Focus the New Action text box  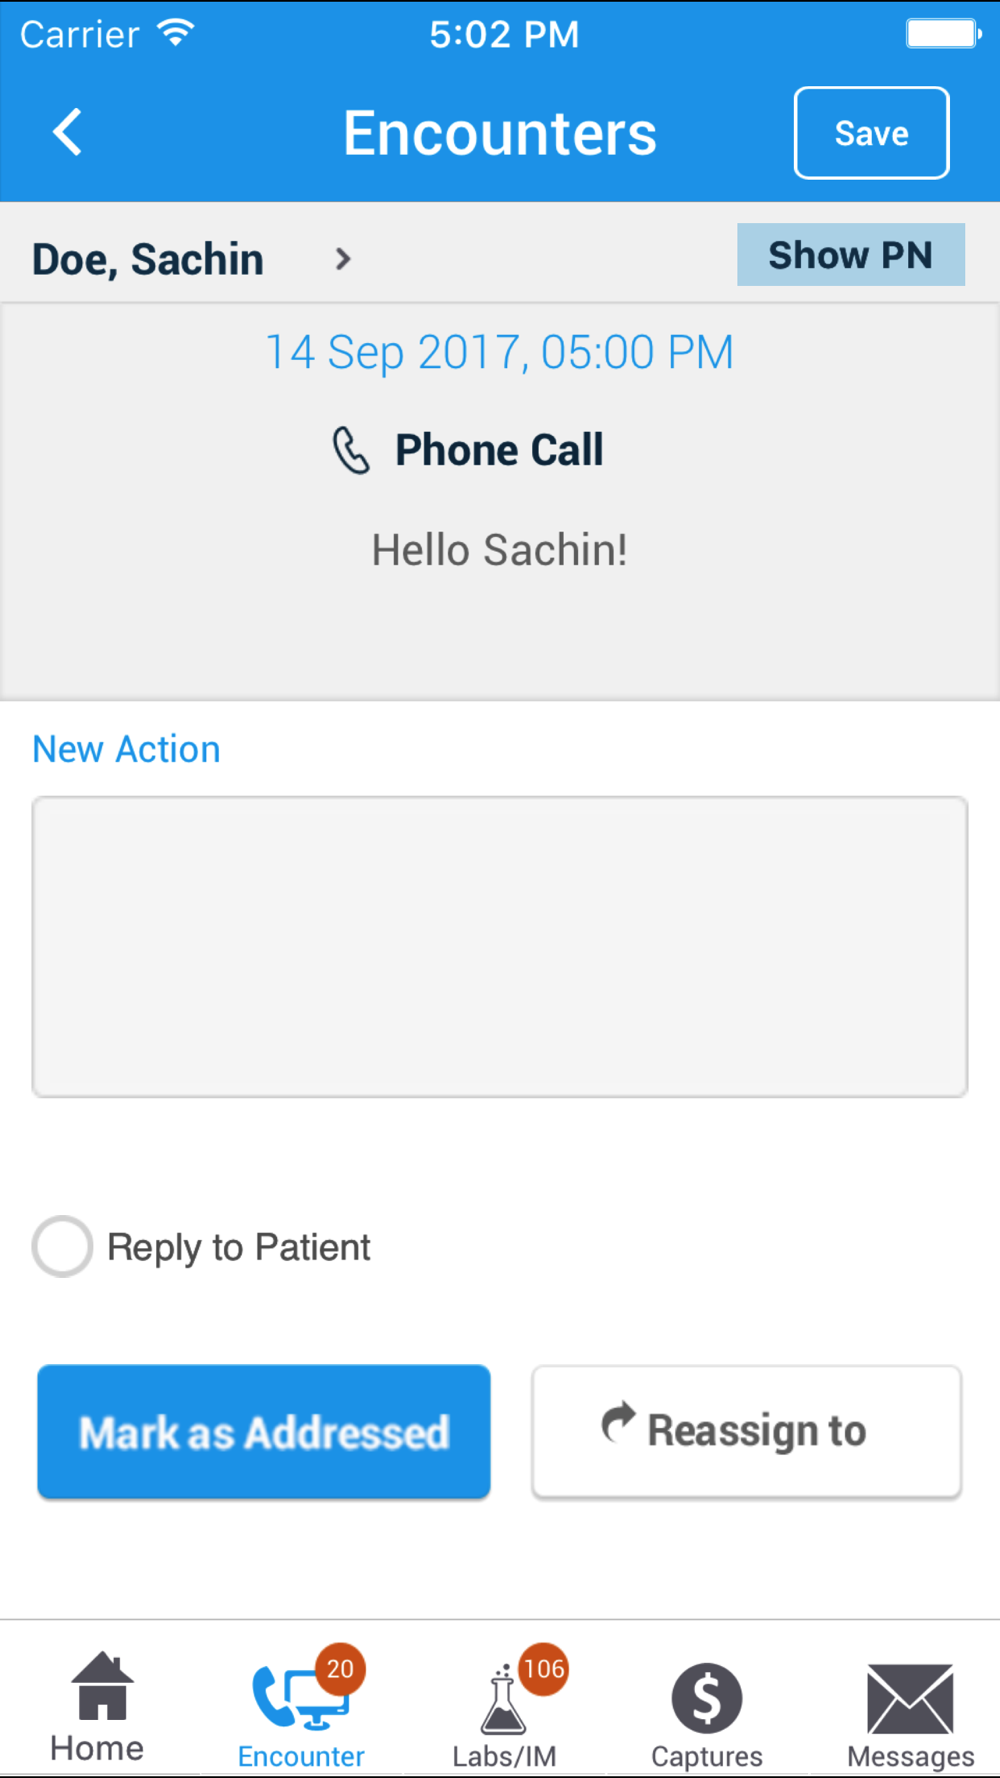tap(500, 947)
